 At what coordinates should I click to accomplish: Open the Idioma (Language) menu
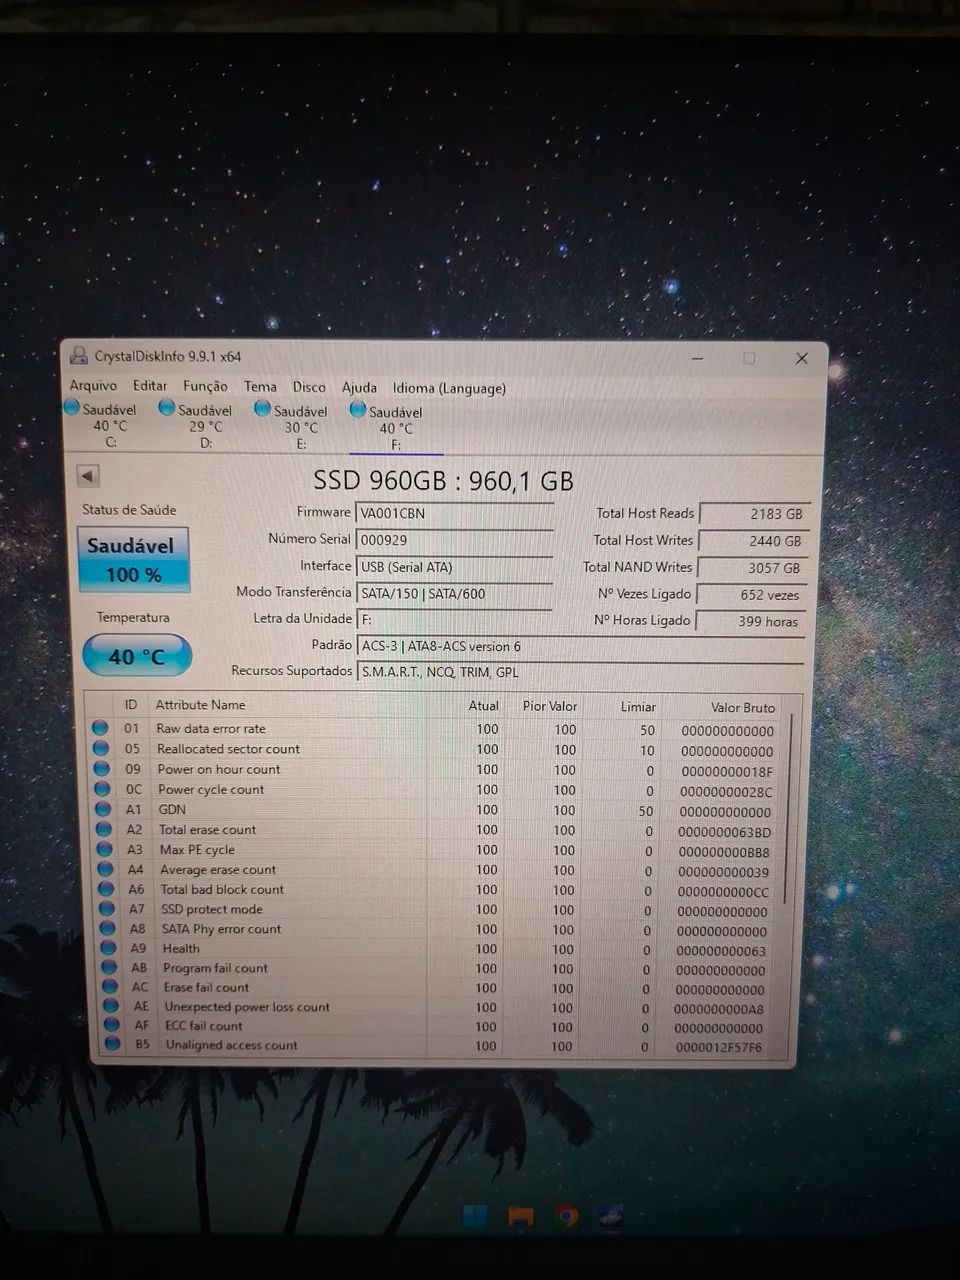449,388
